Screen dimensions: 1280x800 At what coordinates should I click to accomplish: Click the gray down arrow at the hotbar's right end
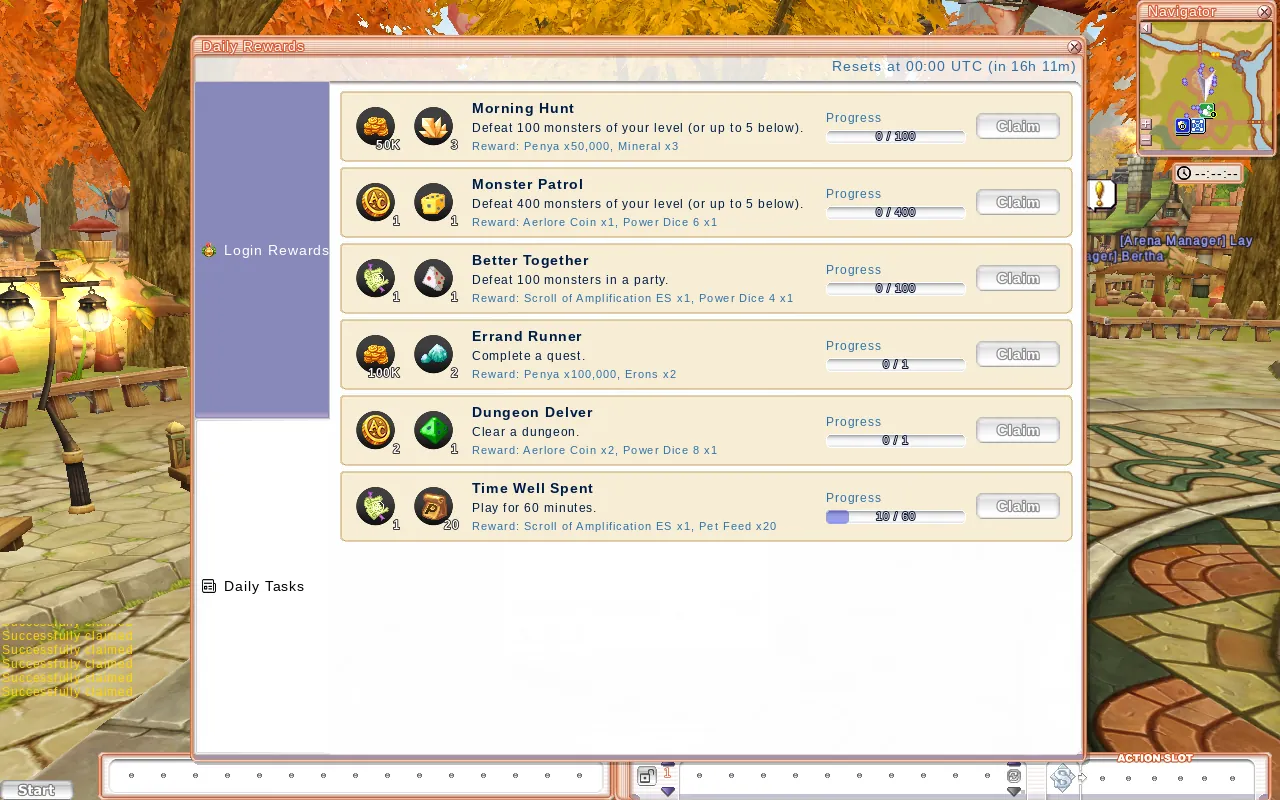(1014, 792)
